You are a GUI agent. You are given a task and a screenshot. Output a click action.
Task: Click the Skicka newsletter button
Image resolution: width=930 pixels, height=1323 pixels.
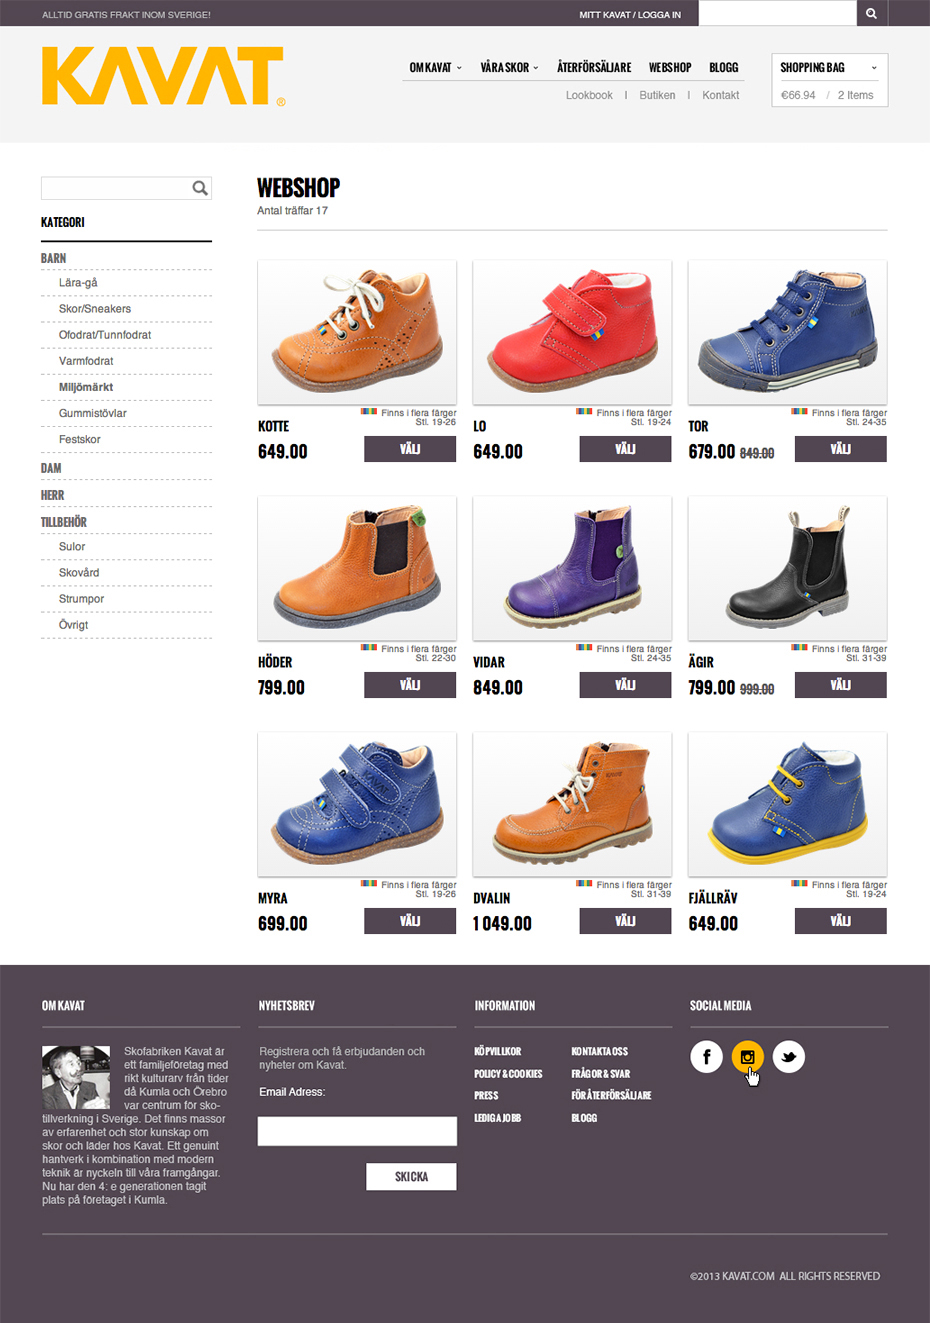click(411, 1177)
